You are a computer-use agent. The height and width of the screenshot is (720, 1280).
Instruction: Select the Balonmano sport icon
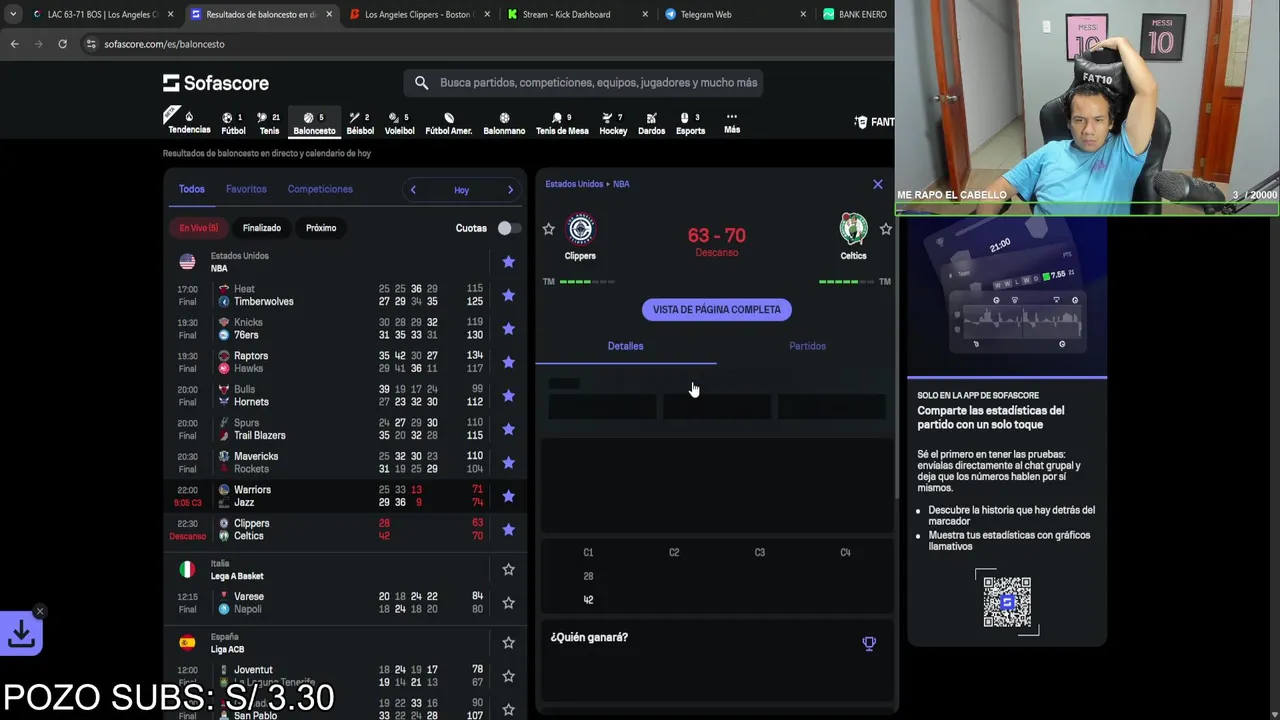504,123
